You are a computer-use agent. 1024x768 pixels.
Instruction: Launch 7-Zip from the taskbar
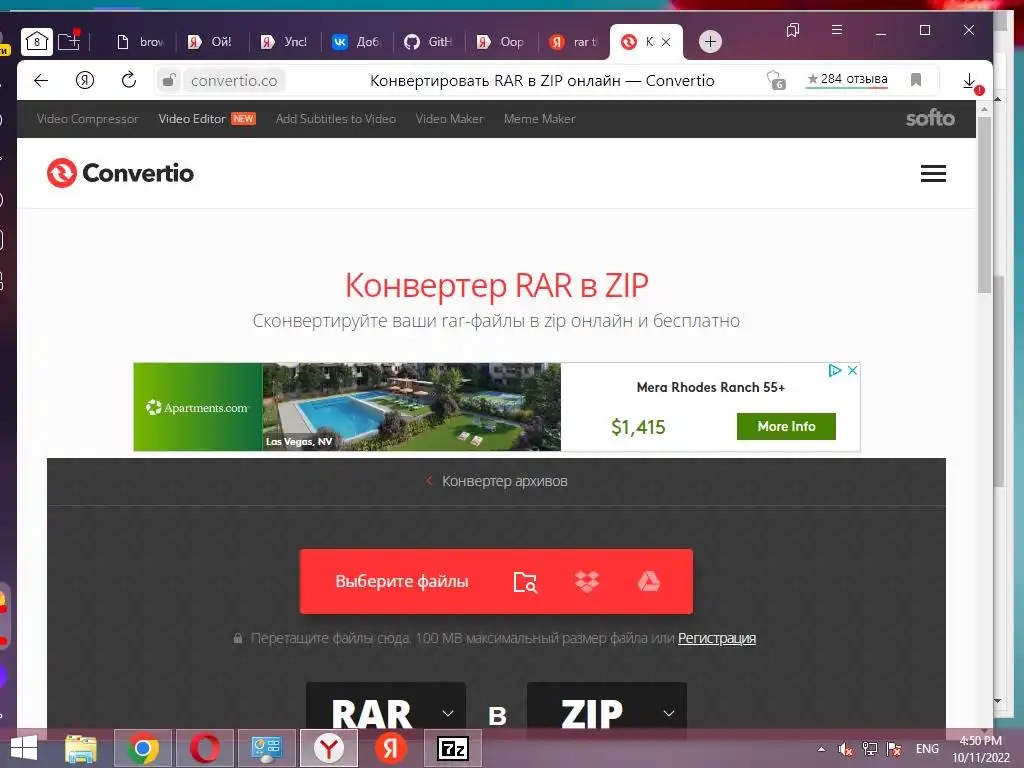click(x=453, y=748)
